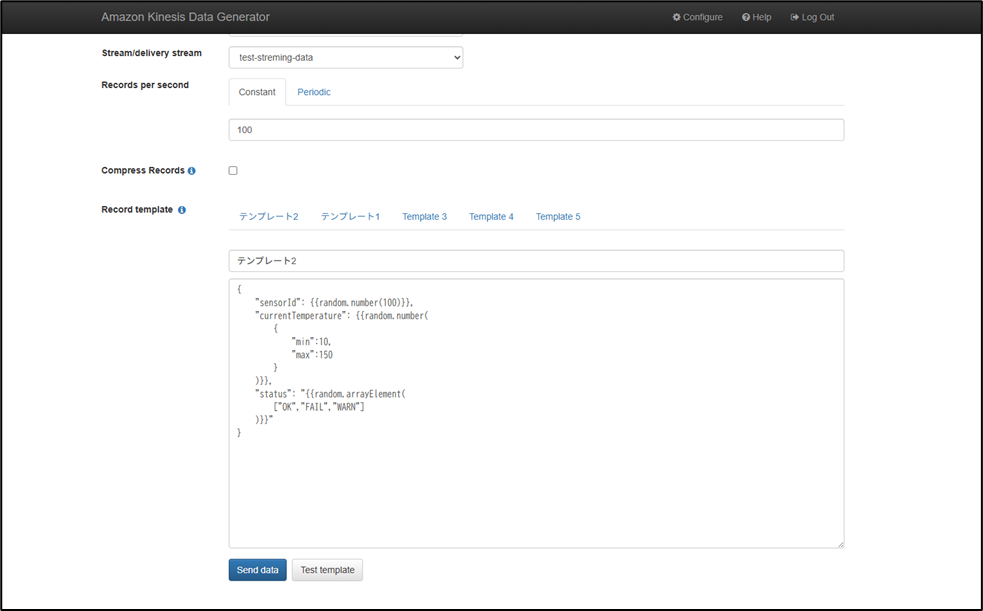Click the "max":150 line in the template
This screenshot has width=983, height=611.
(312, 355)
